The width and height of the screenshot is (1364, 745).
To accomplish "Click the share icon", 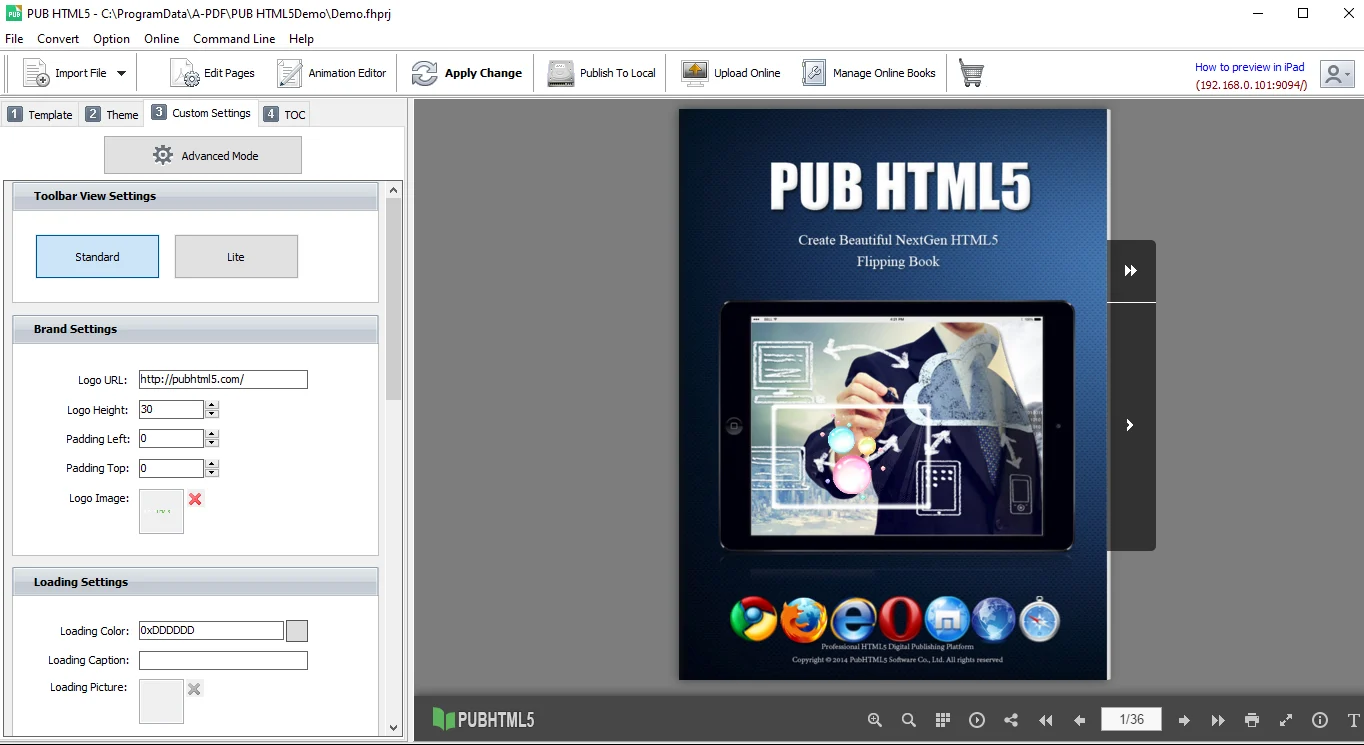I will [x=1011, y=720].
